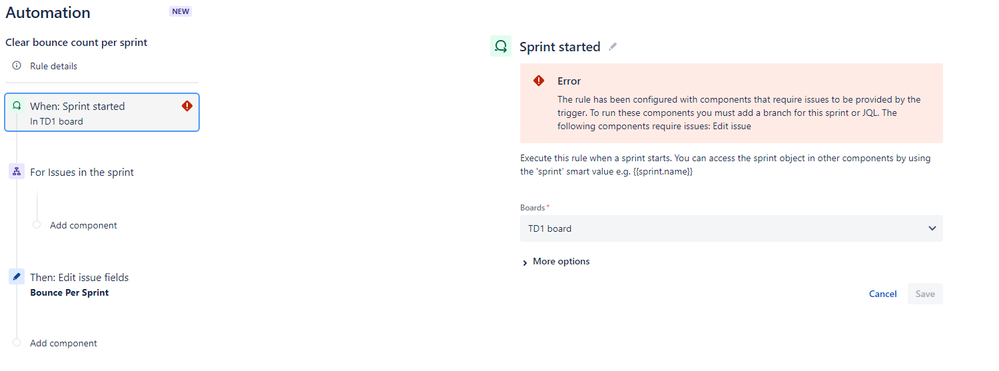Open the Boards dropdown showing TD1 board
The height and width of the screenshot is (371, 999).
click(731, 228)
